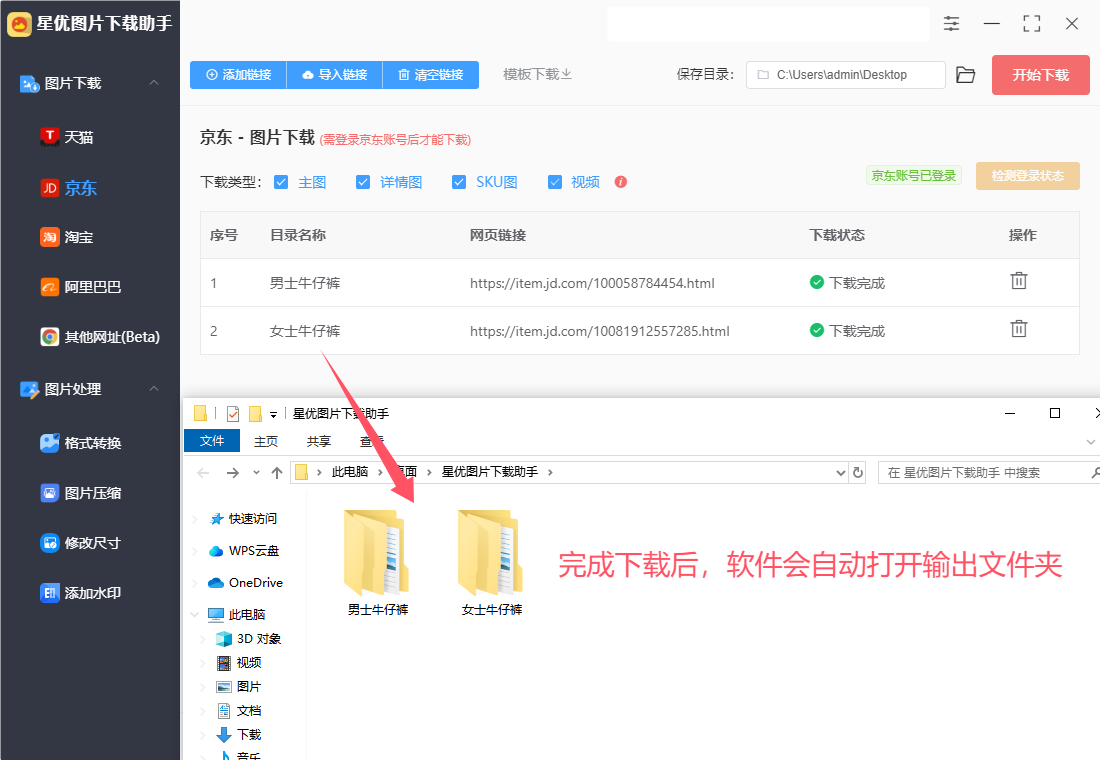The width and height of the screenshot is (1100, 760).
Task: Select 图片 in Explorer navigation pane
Action: 239,686
